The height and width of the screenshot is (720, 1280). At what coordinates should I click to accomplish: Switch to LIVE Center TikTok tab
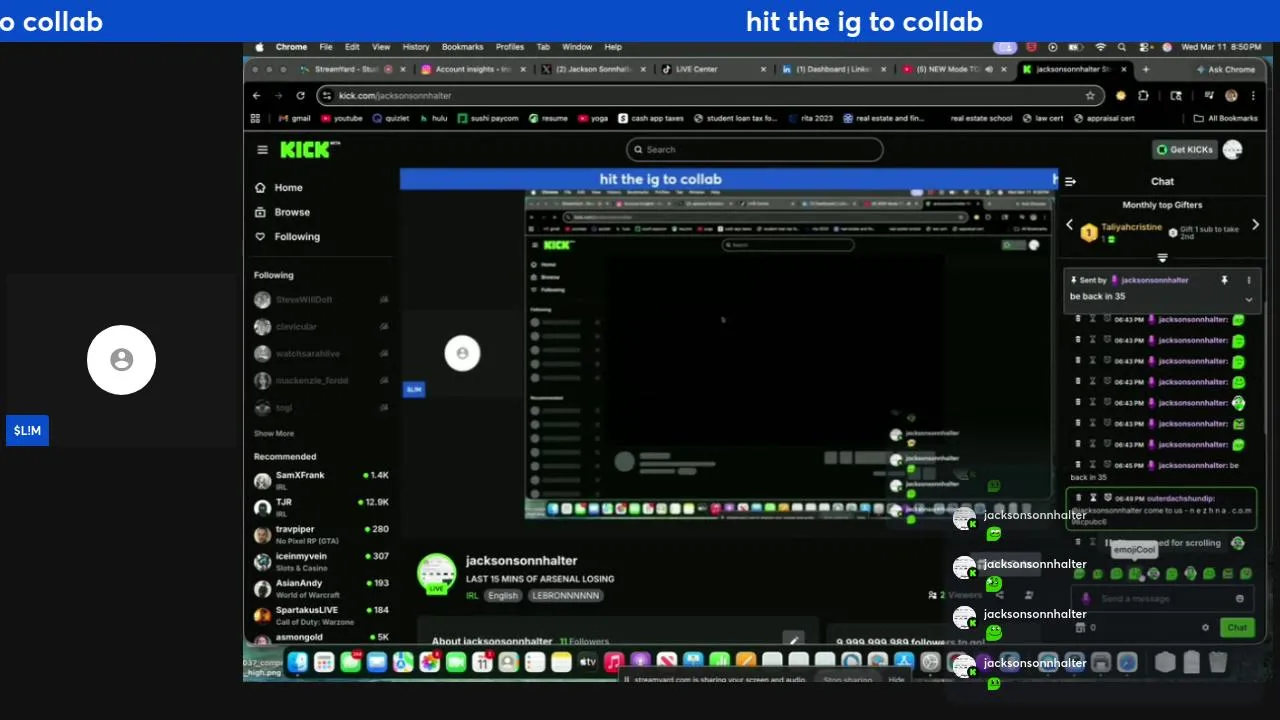click(713, 70)
